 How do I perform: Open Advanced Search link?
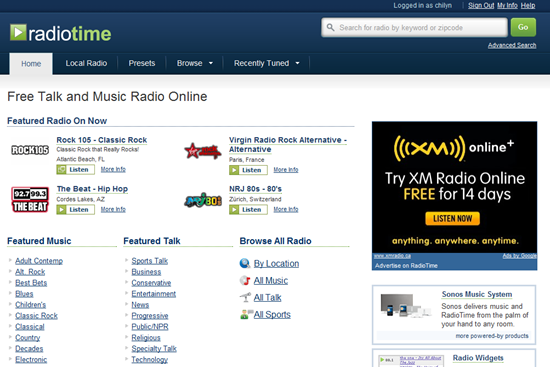coord(512,45)
